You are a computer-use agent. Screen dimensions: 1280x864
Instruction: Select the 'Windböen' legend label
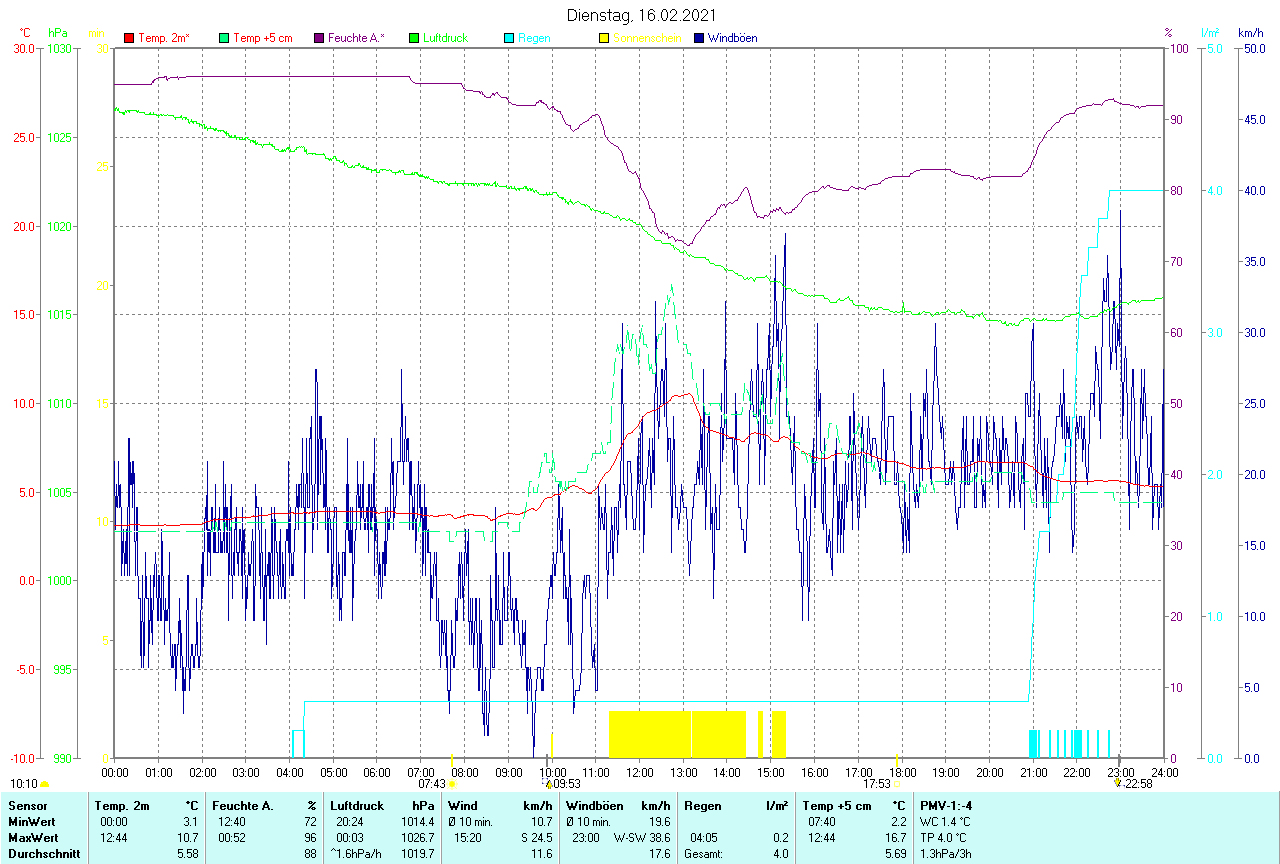(733, 38)
